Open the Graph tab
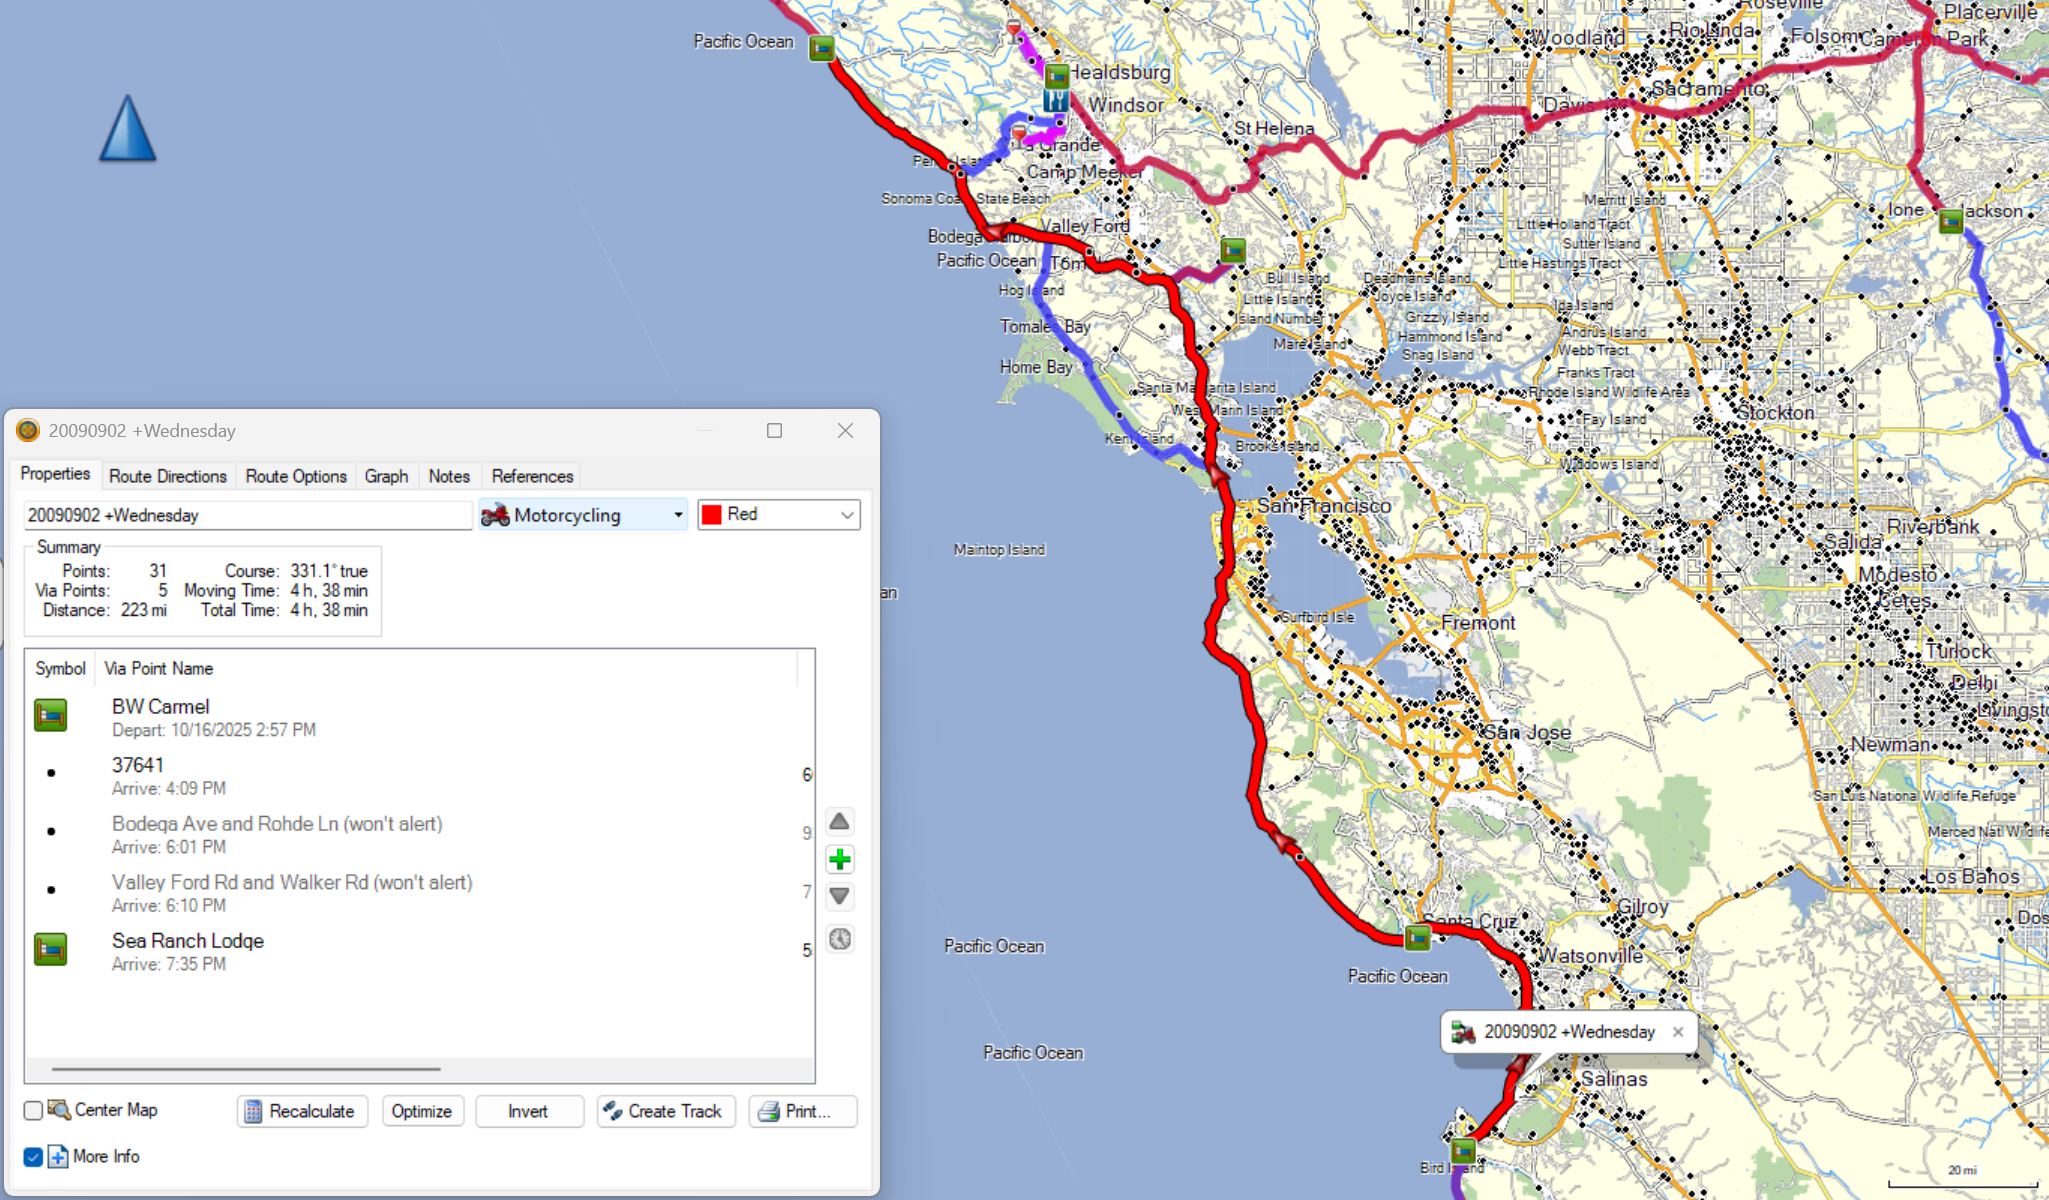Viewport: 2049px width, 1200px height. (386, 476)
